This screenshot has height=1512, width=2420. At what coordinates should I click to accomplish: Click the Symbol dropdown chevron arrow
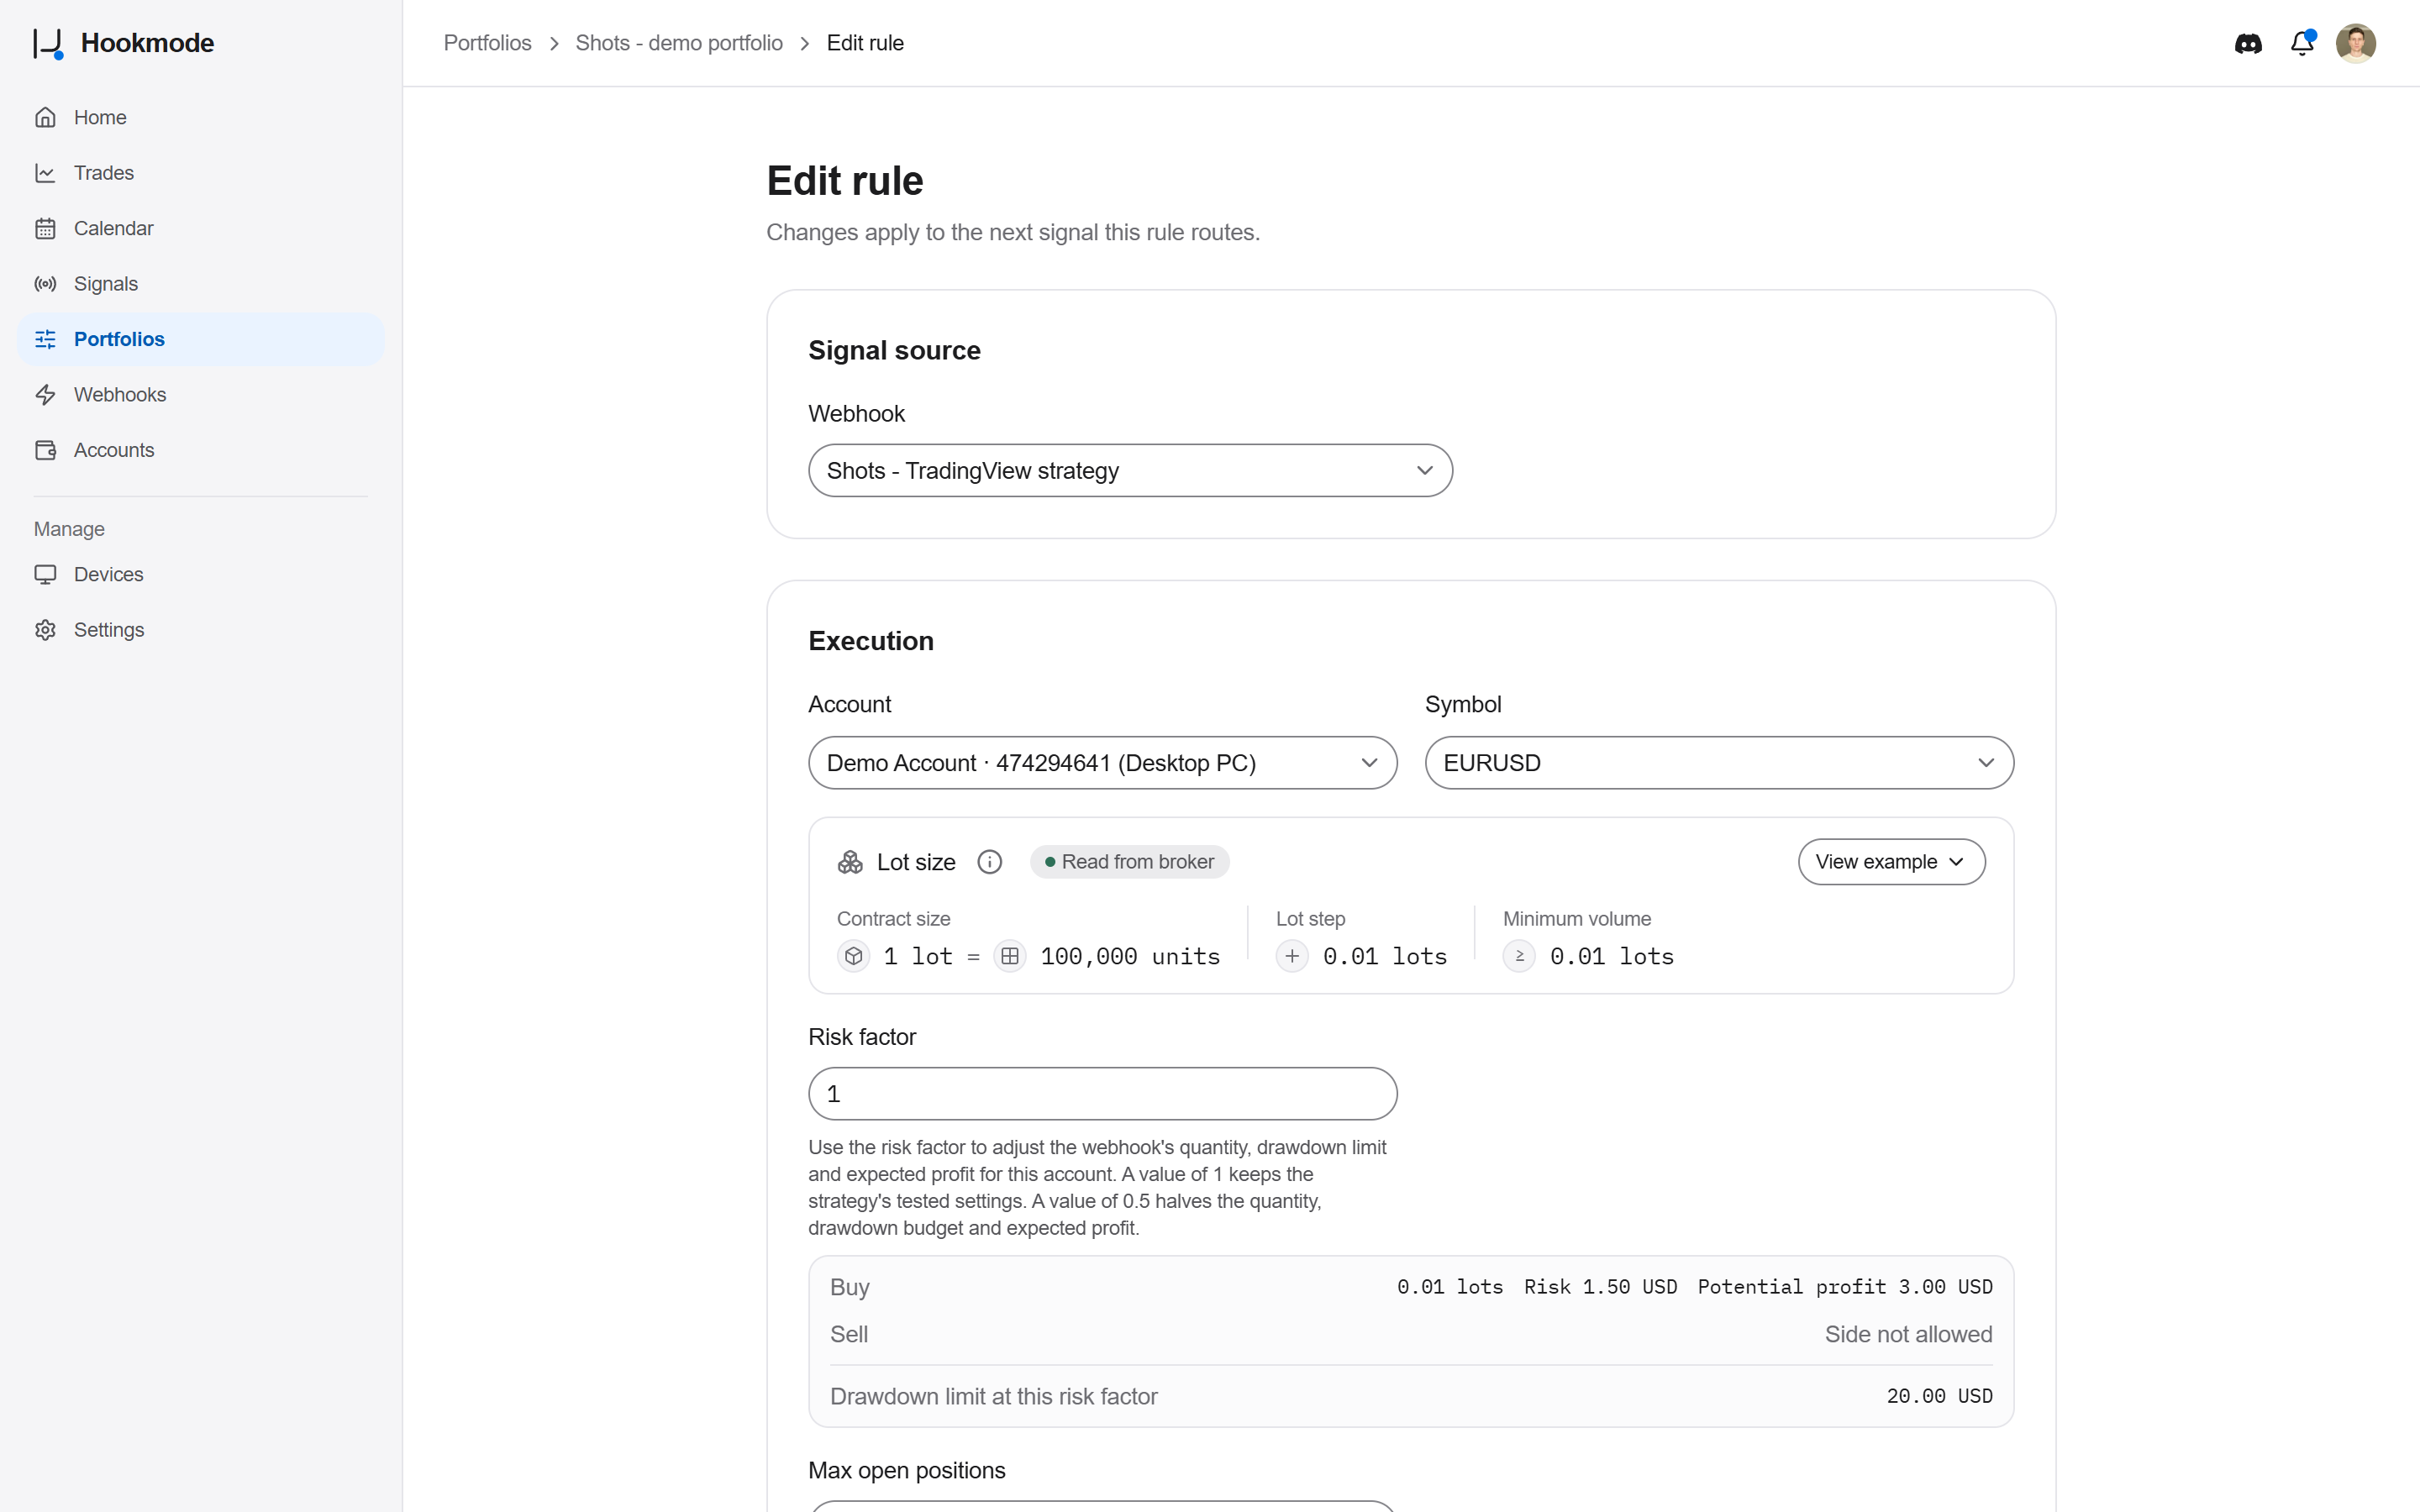click(x=1986, y=763)
